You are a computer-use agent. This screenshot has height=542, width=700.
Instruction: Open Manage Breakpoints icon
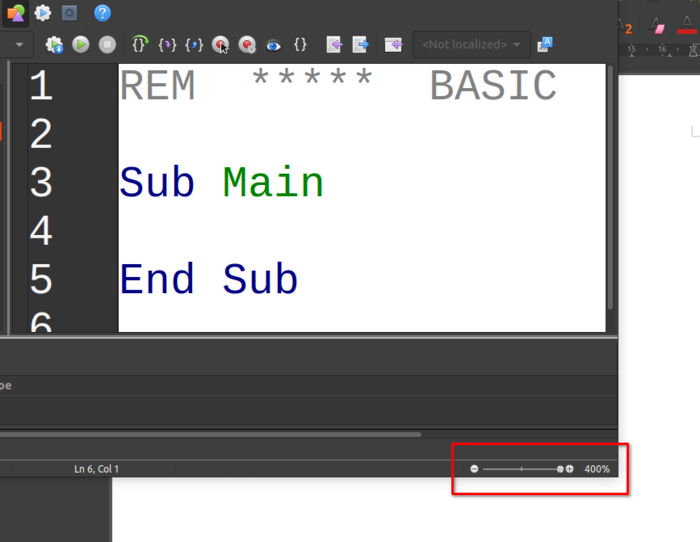click(x=247, y=45)
